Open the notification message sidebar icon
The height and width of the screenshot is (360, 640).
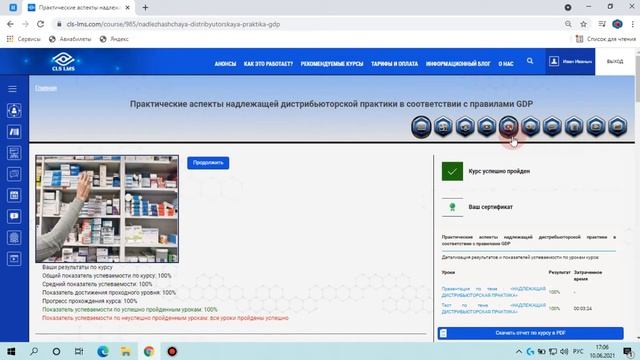[x=14, y=216]
